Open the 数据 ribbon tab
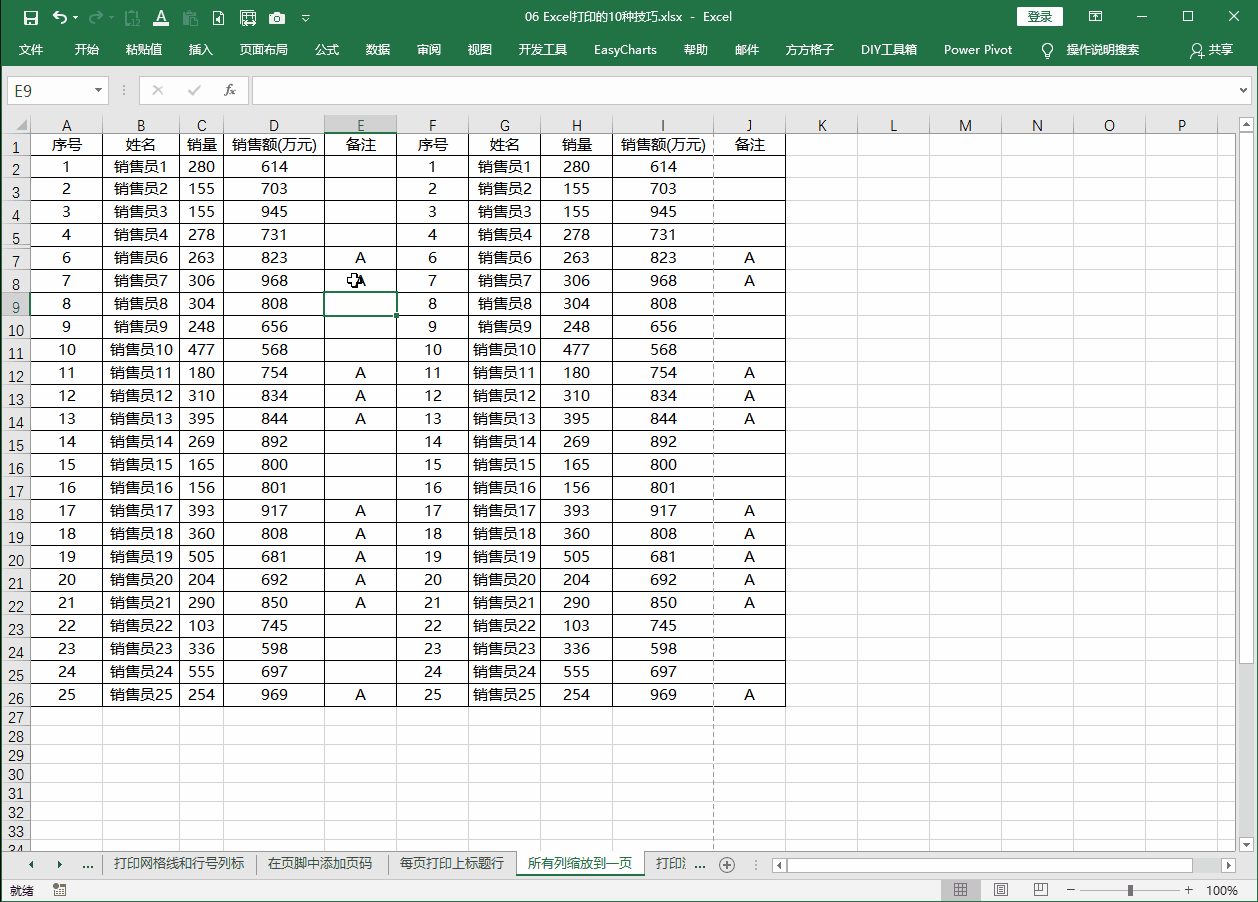This screenshot has width=1258, height=902. (378, 50)
